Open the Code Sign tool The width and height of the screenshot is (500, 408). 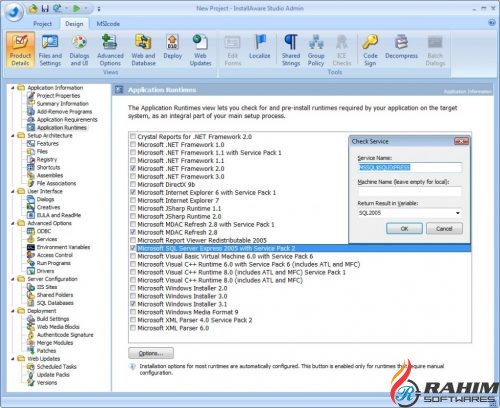pos(370,50)
